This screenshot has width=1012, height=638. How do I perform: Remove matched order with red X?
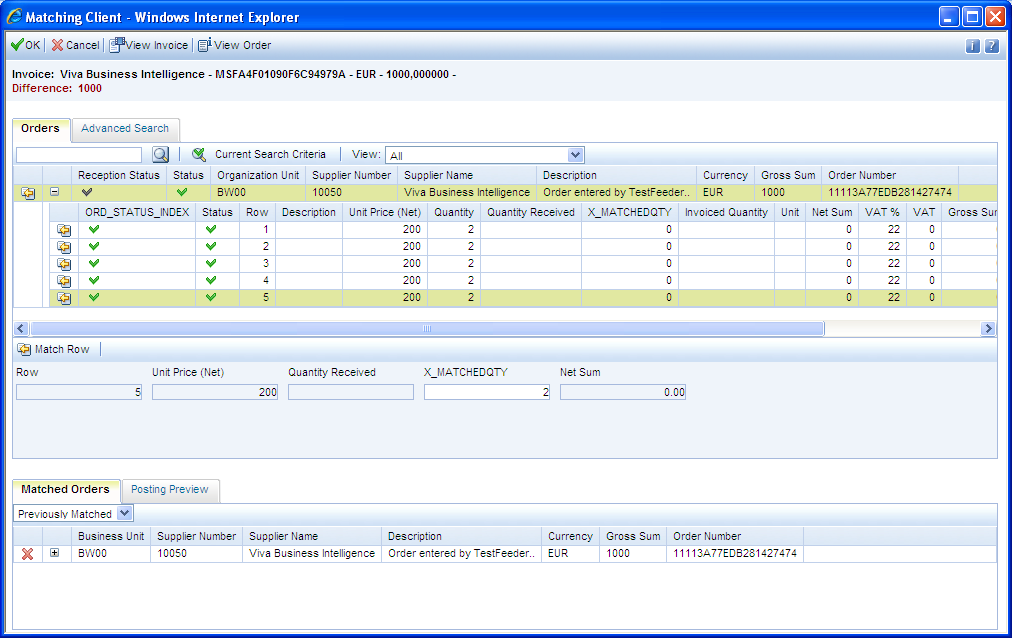tap(27, 554)
